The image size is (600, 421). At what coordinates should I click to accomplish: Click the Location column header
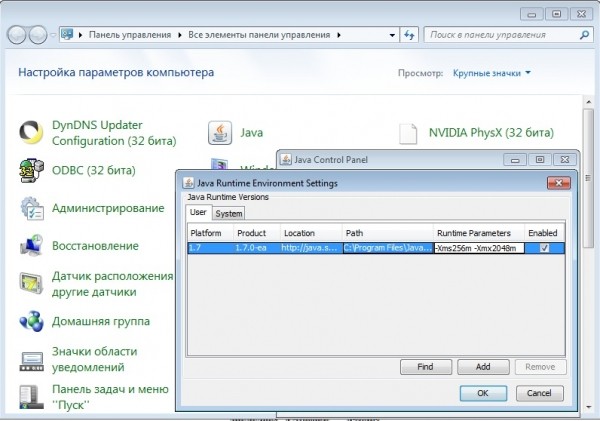(x=311, y=233)
